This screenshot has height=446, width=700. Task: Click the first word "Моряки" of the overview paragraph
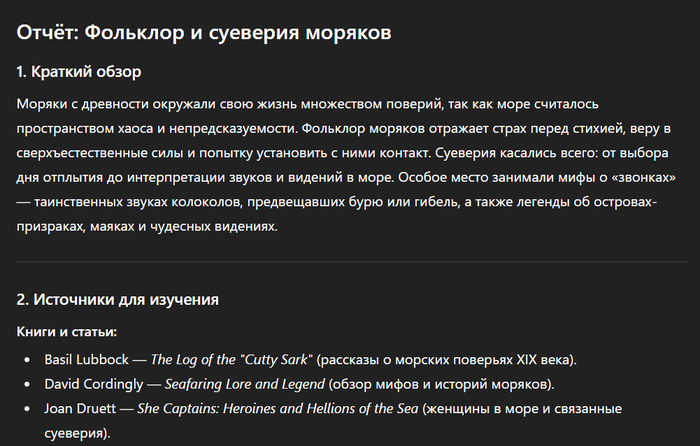pos(44,104)
